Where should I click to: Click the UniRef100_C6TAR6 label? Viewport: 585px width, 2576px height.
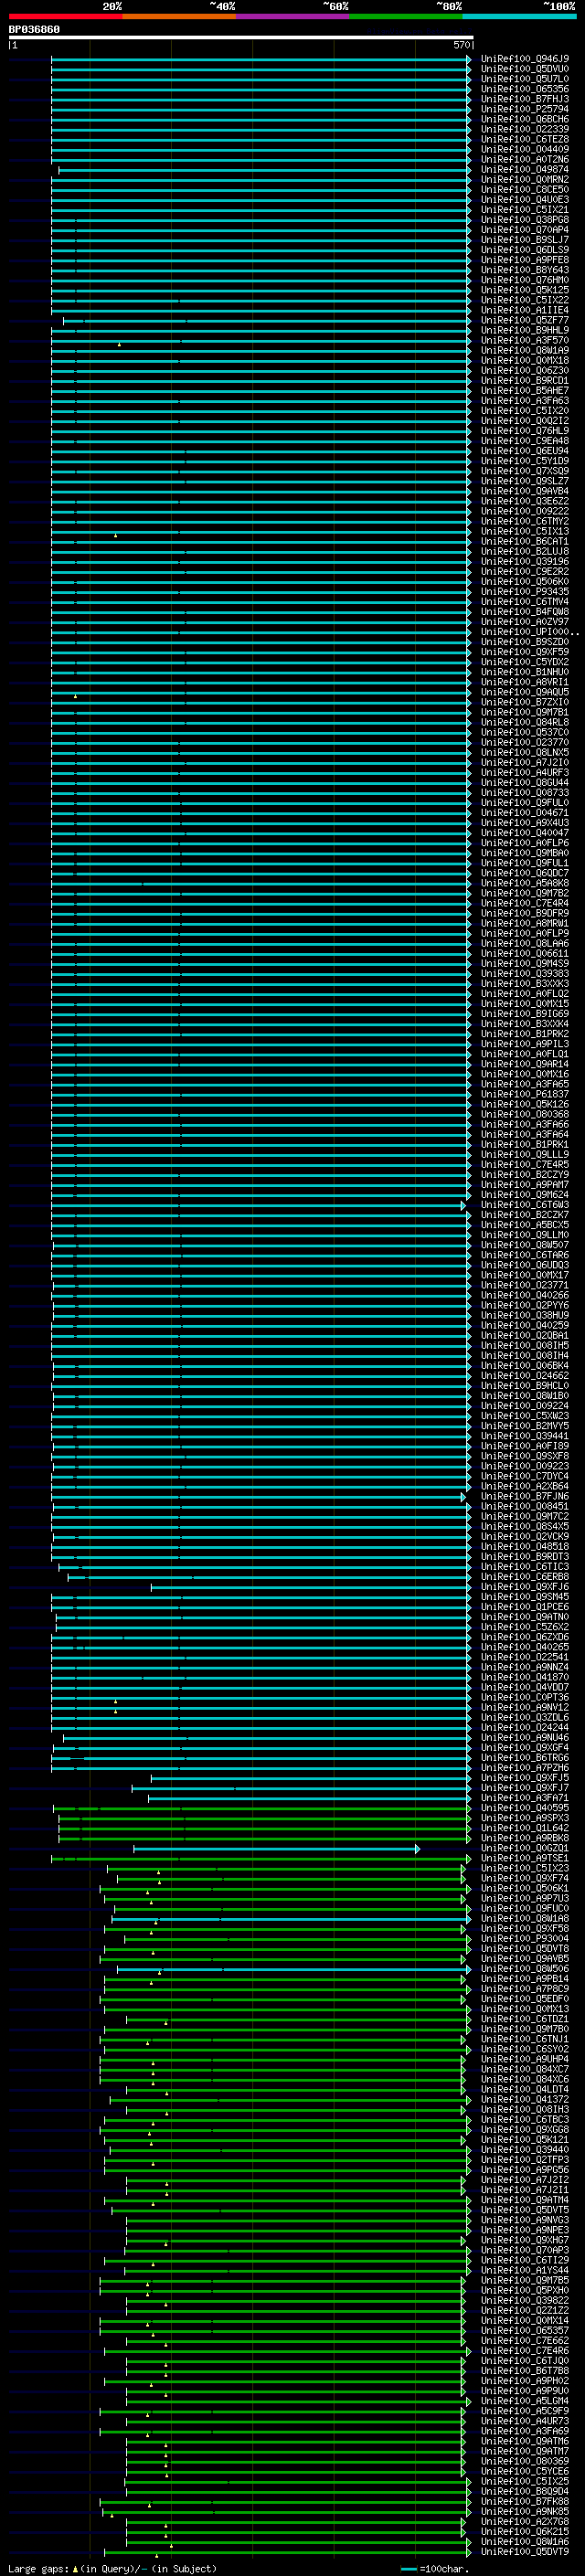pos(525,1255)
